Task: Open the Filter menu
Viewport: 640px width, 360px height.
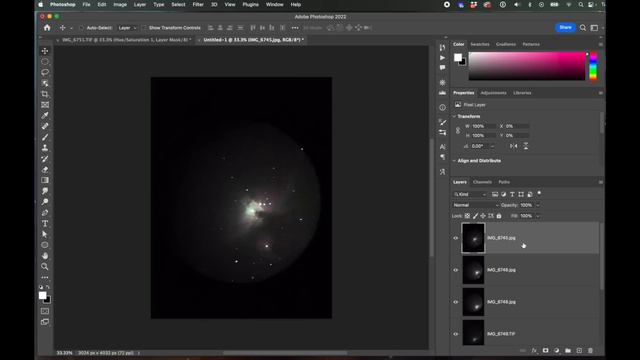Action: click(198, 4)
